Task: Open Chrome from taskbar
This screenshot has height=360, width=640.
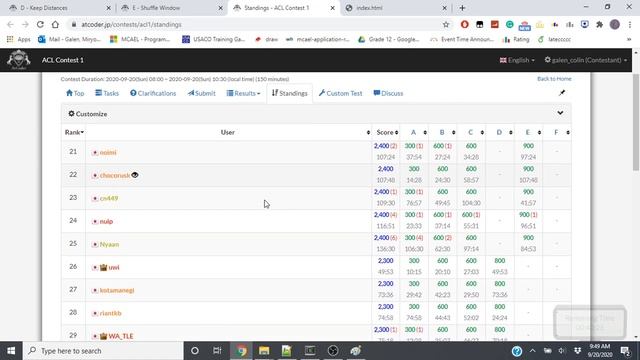Action: coord(241,351)
